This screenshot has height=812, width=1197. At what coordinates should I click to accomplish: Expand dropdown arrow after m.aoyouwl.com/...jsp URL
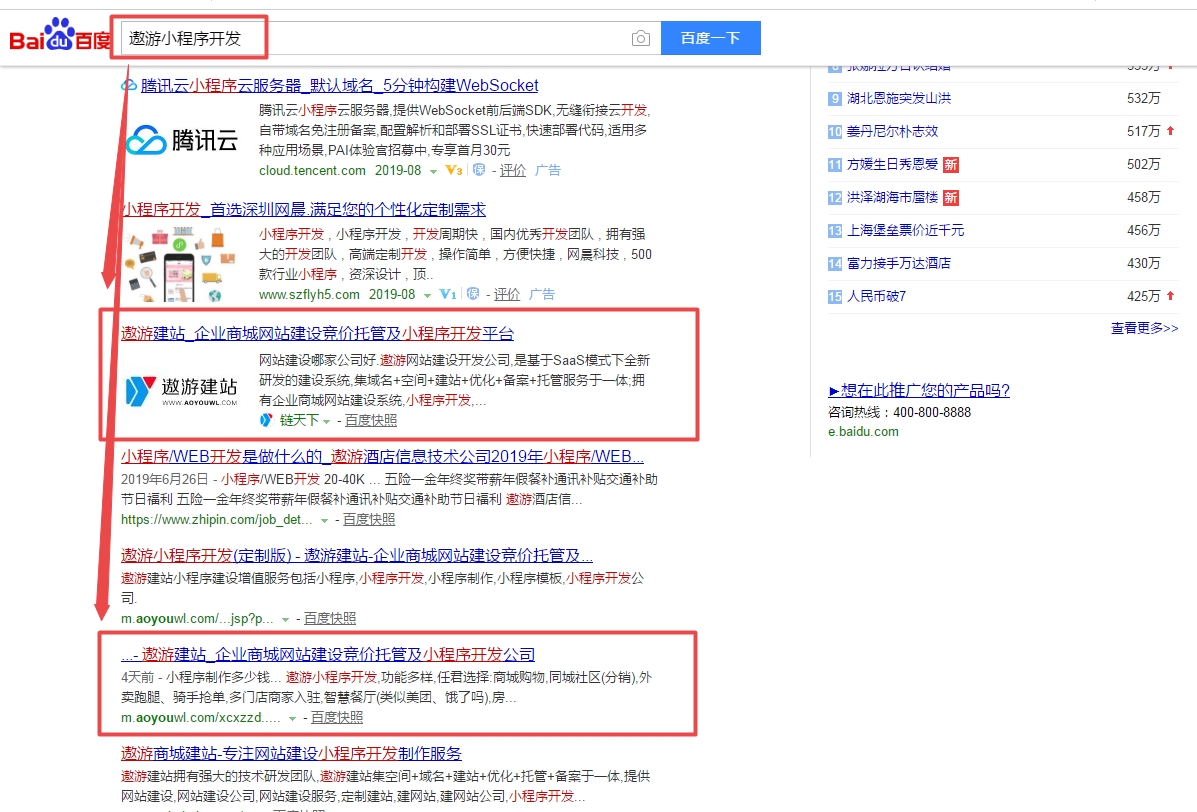tap(286, 620)
